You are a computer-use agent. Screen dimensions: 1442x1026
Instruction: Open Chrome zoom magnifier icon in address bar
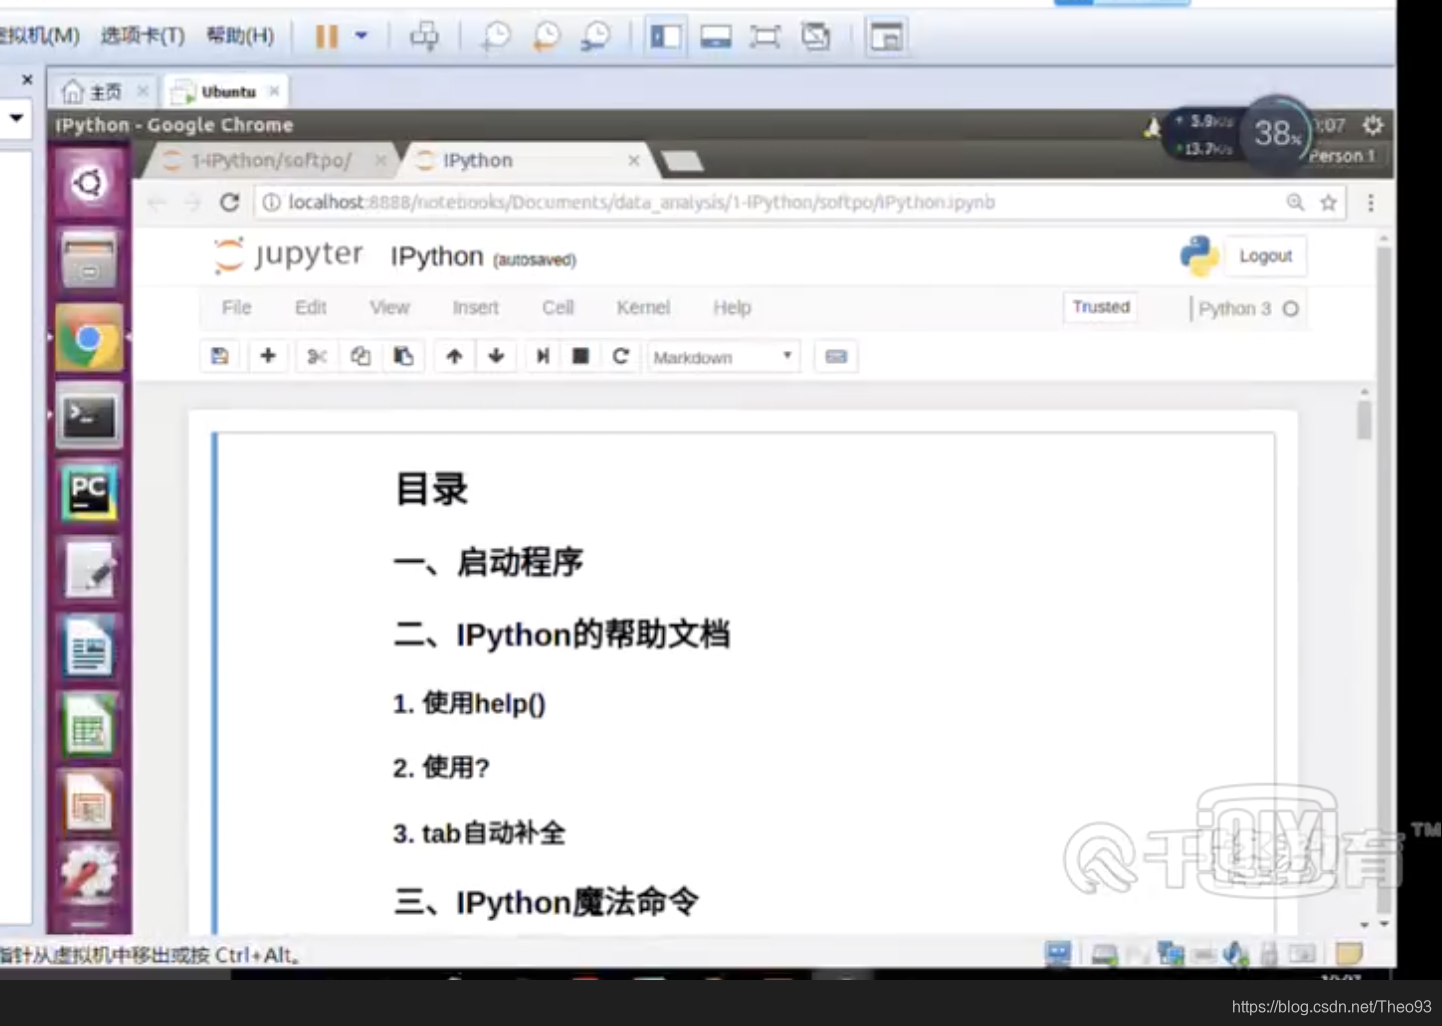click(1295, 203)
